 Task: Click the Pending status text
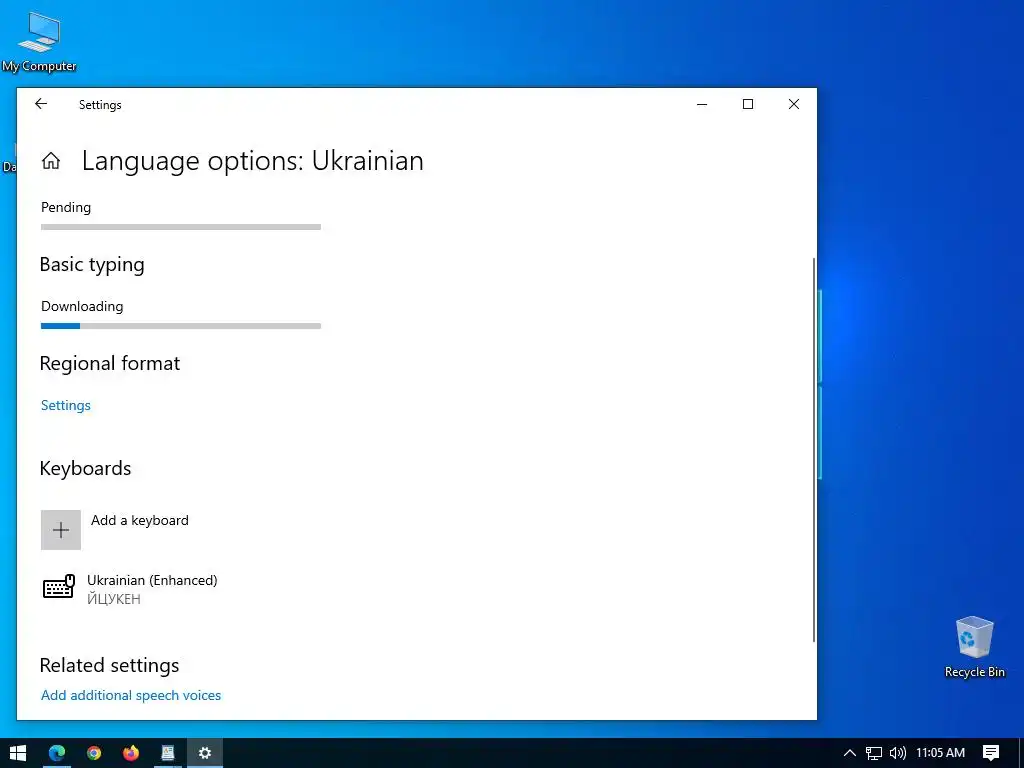[x=66, y=207]
